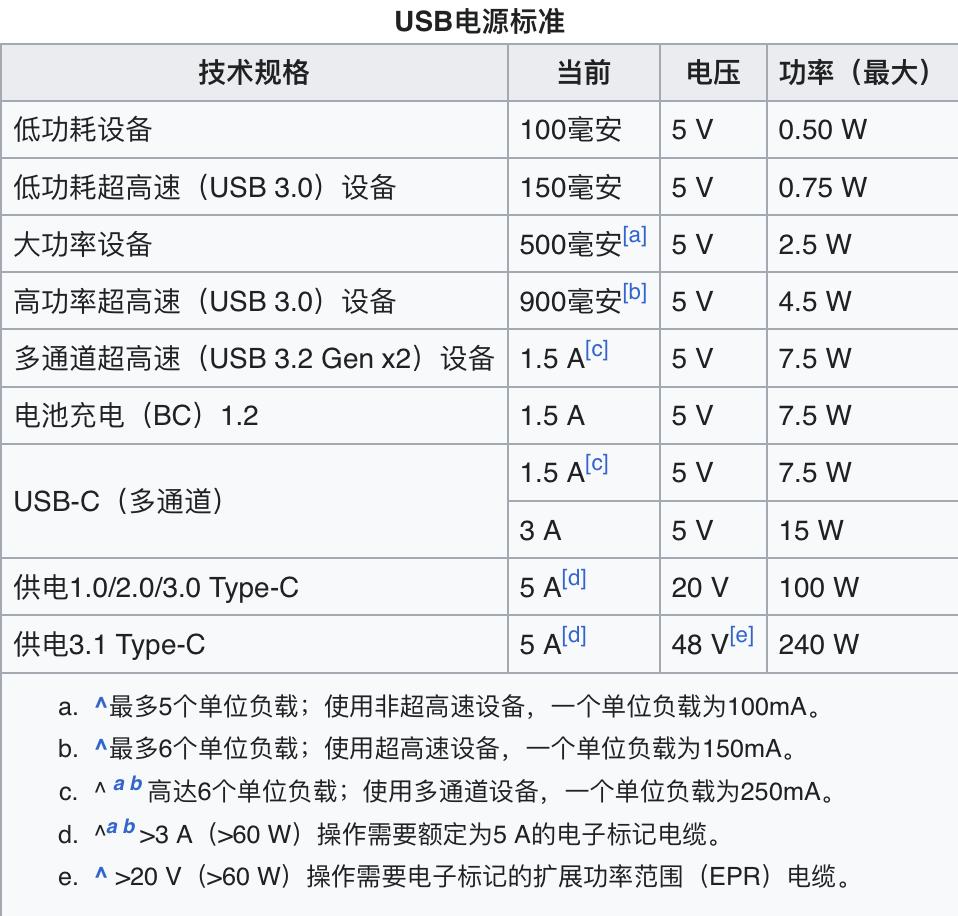Image resolution: width=958 pixels, height=916 pixels.
Task: Click the caret backlink of note a
Action: pyautogui.click(x=100, y=707)
